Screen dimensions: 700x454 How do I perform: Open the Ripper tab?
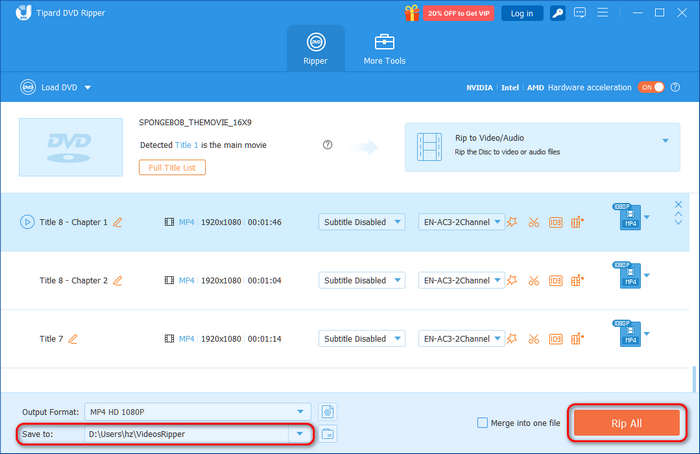click(x=316, y=49)
